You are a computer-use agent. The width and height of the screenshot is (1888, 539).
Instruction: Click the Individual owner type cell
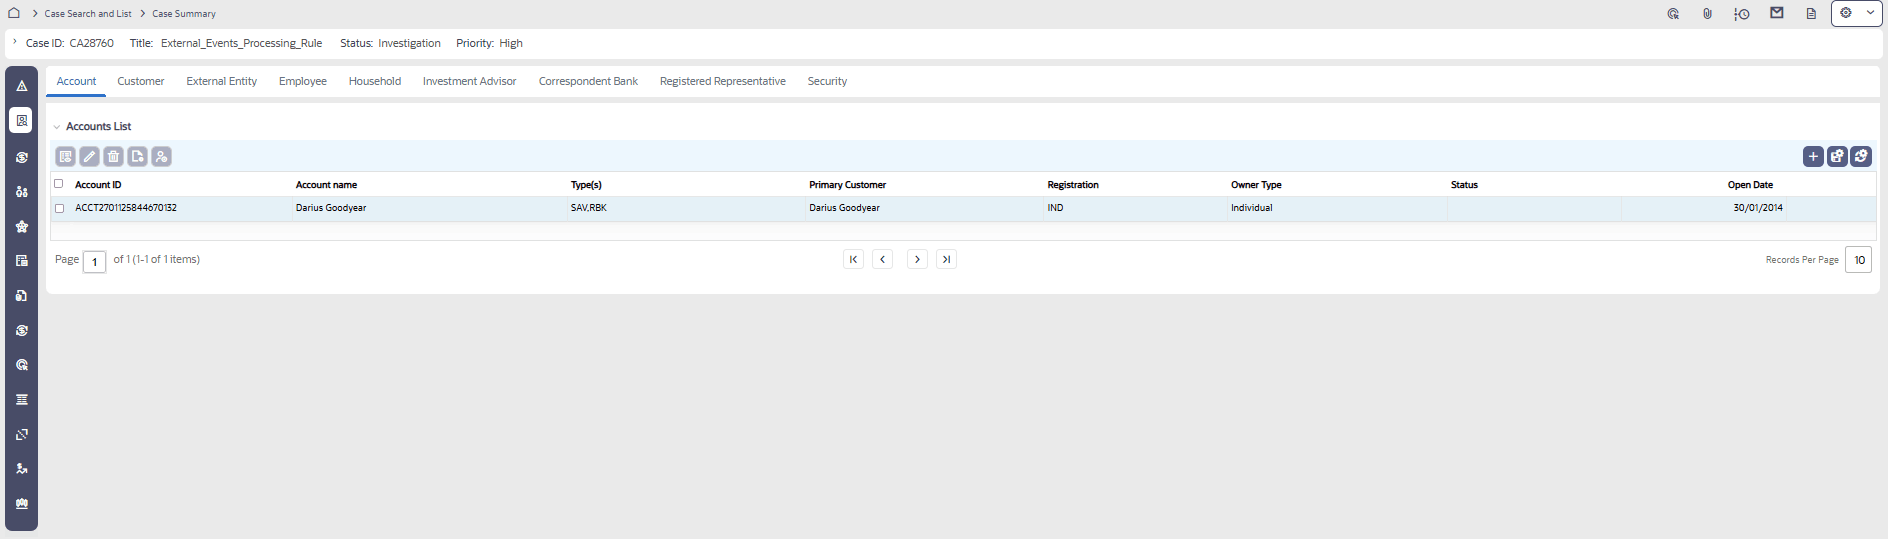[x=1252, y=208]
